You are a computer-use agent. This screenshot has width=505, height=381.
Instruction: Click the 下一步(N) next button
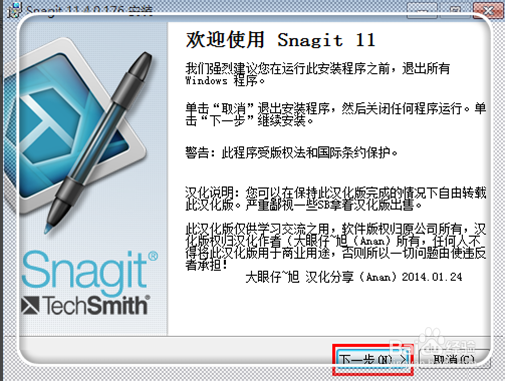click(x=373, y=359)
